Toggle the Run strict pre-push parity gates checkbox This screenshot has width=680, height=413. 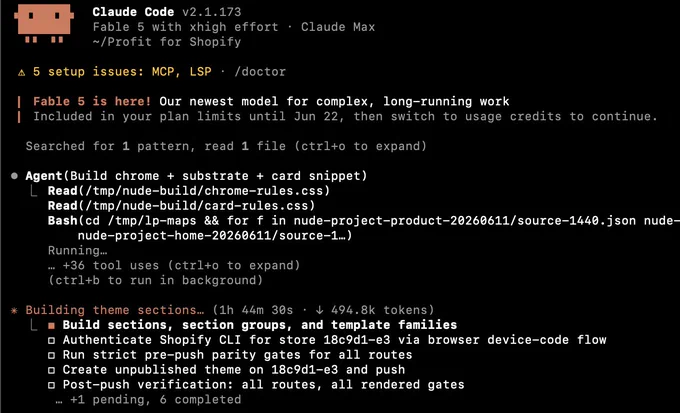click(x=52, y=355)
